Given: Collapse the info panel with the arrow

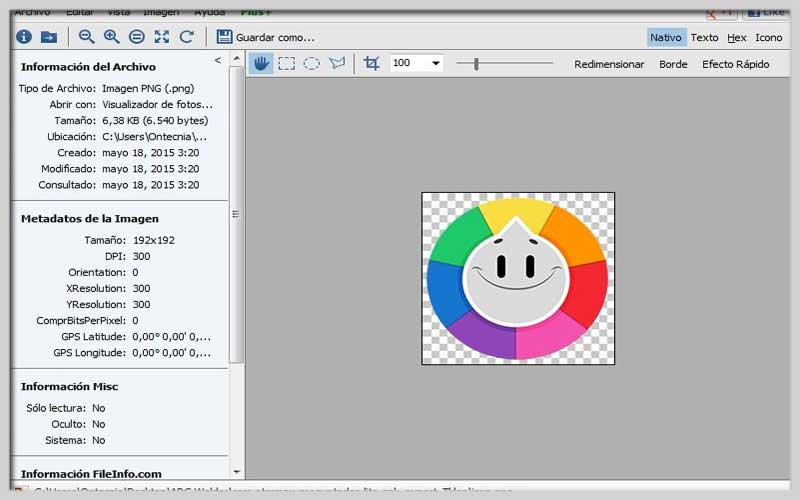Looking at the screenshot, I should pyautogui.click(x=218, y=60).
